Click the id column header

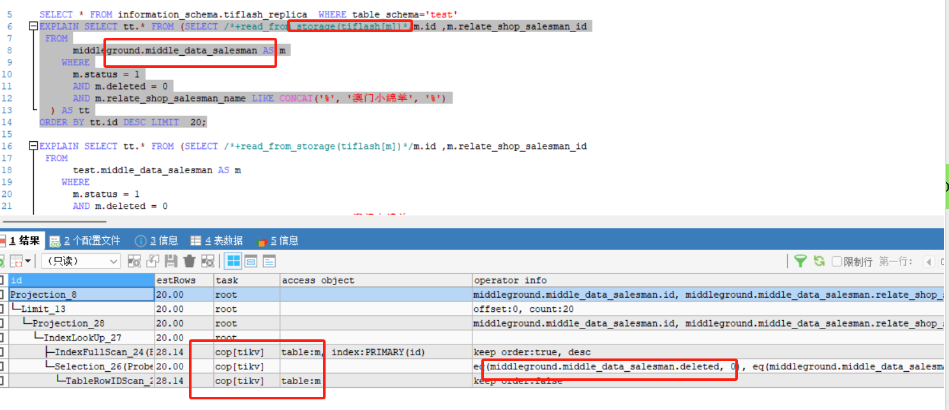point(82,280)
